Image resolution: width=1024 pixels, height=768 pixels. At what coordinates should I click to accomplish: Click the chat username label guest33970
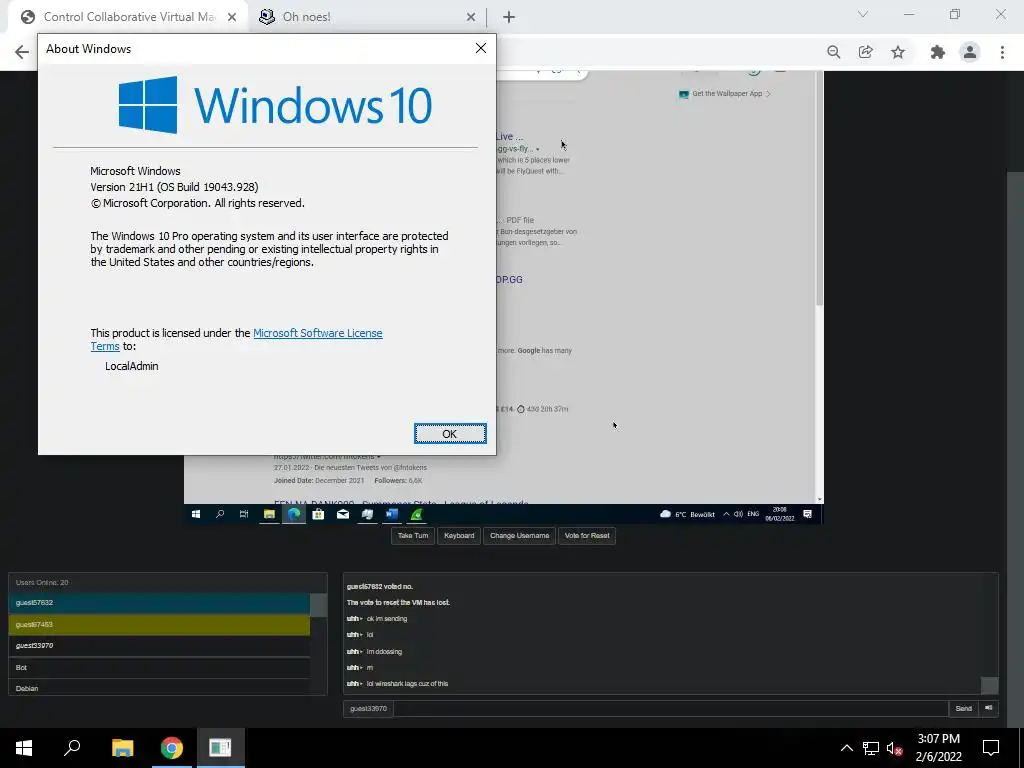click(368, 709)
